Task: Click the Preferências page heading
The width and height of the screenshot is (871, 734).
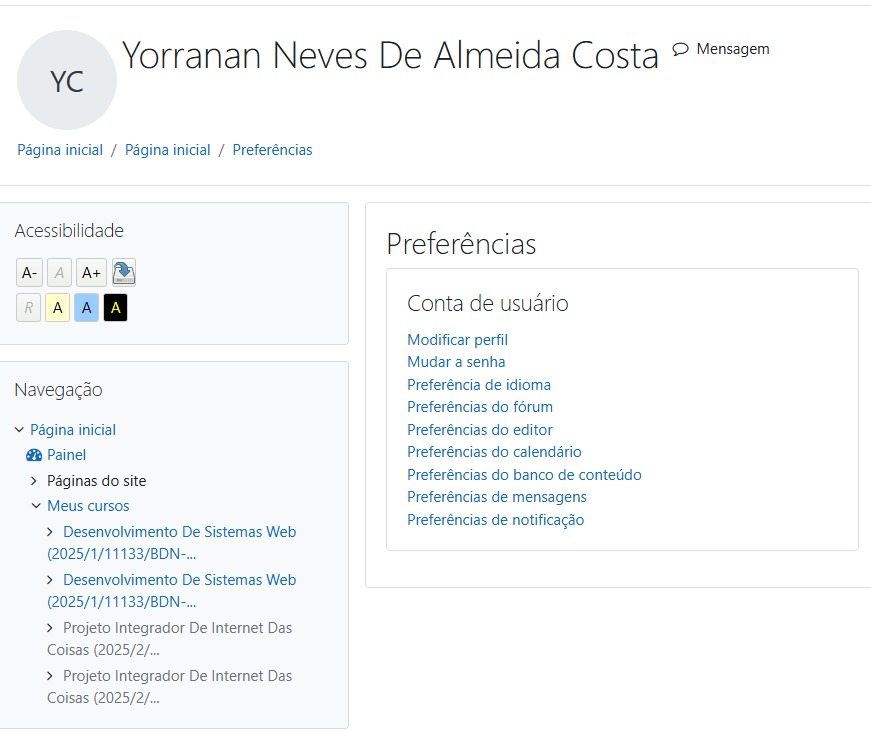Action: coord(462,244)
